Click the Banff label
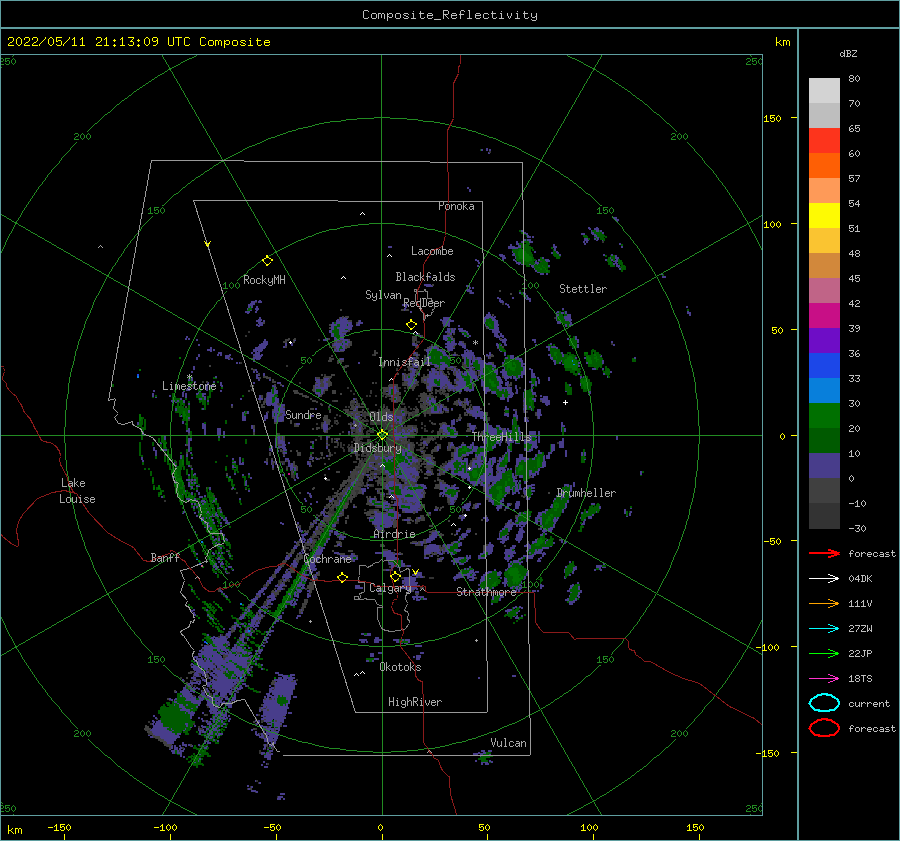 coord(165,557)
